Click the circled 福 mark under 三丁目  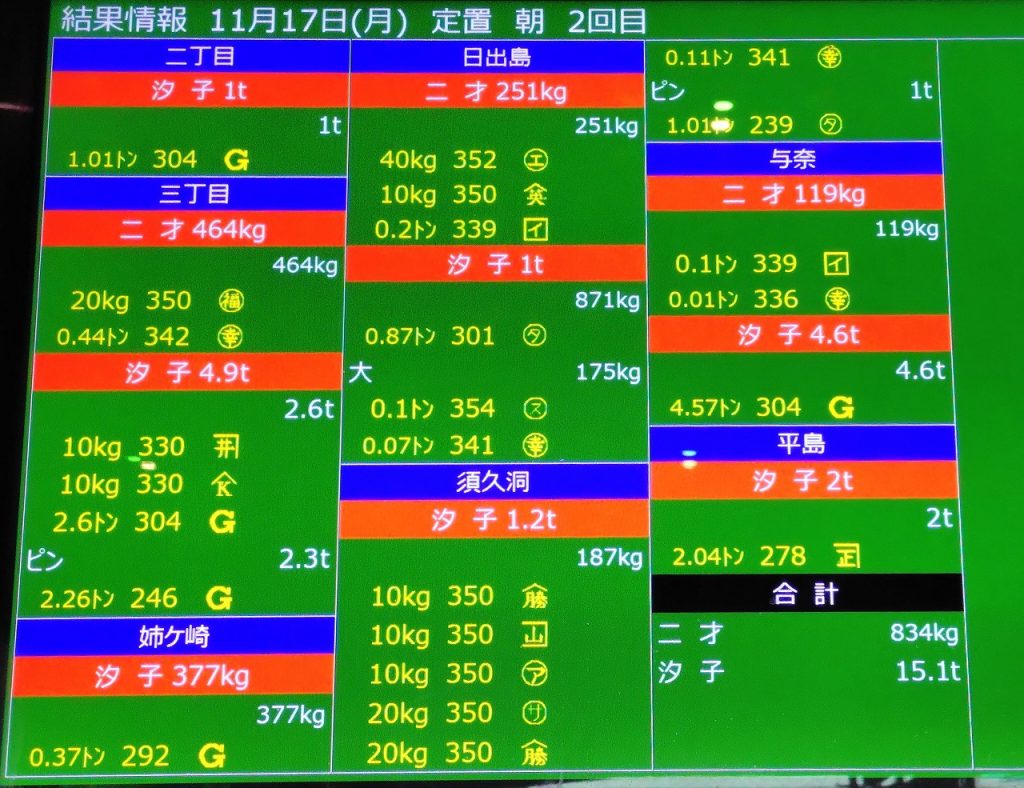(x=231, y=301)
